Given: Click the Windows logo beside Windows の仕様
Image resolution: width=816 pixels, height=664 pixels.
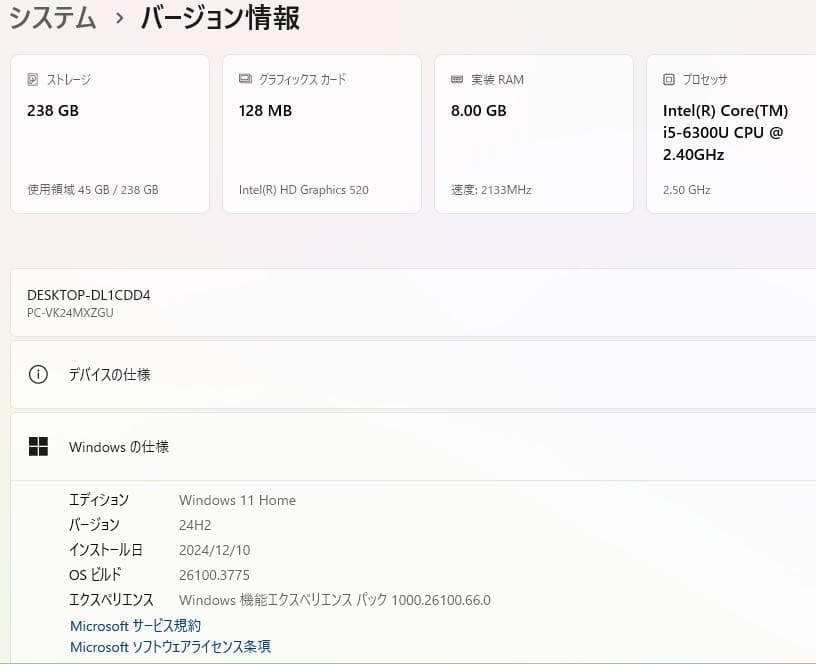Looking at the screenshot, I should (39, 447).
